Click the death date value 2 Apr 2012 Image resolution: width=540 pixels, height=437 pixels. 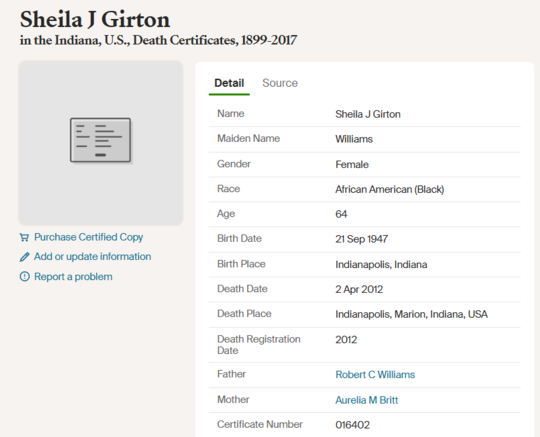click(359, 289)
